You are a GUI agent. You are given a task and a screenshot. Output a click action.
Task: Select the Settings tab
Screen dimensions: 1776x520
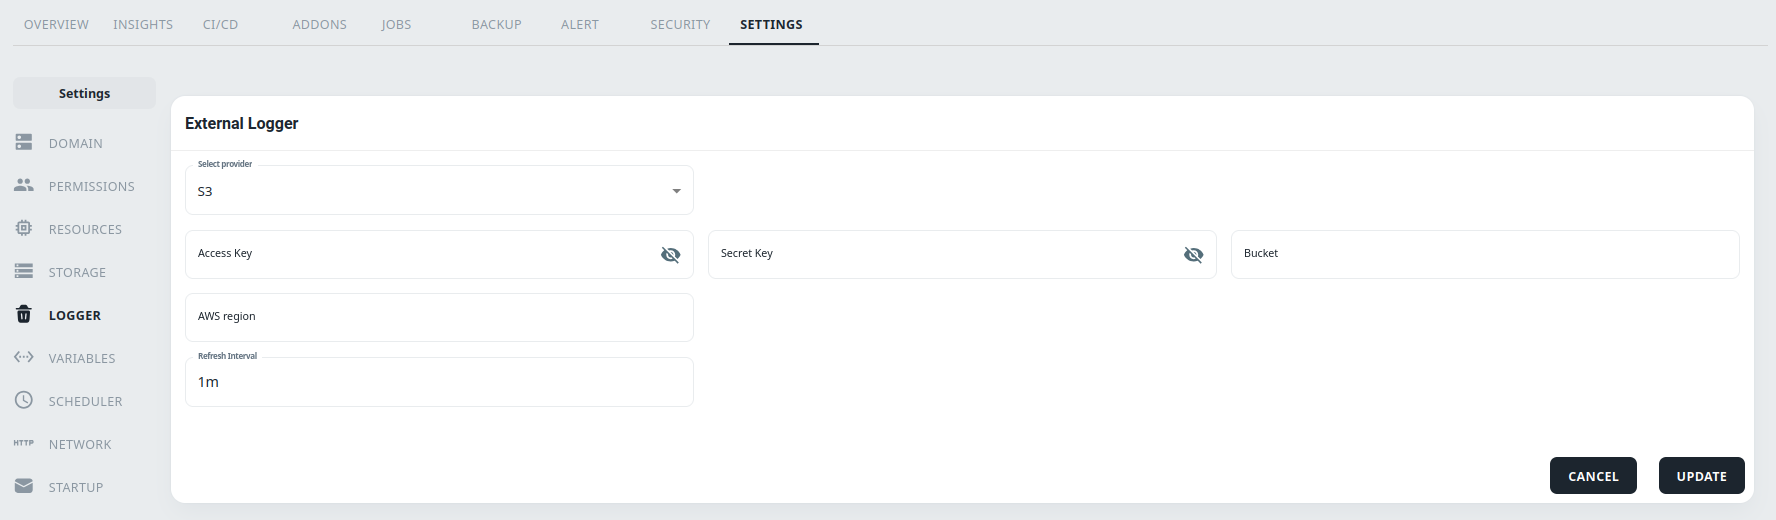click(771, 24)
